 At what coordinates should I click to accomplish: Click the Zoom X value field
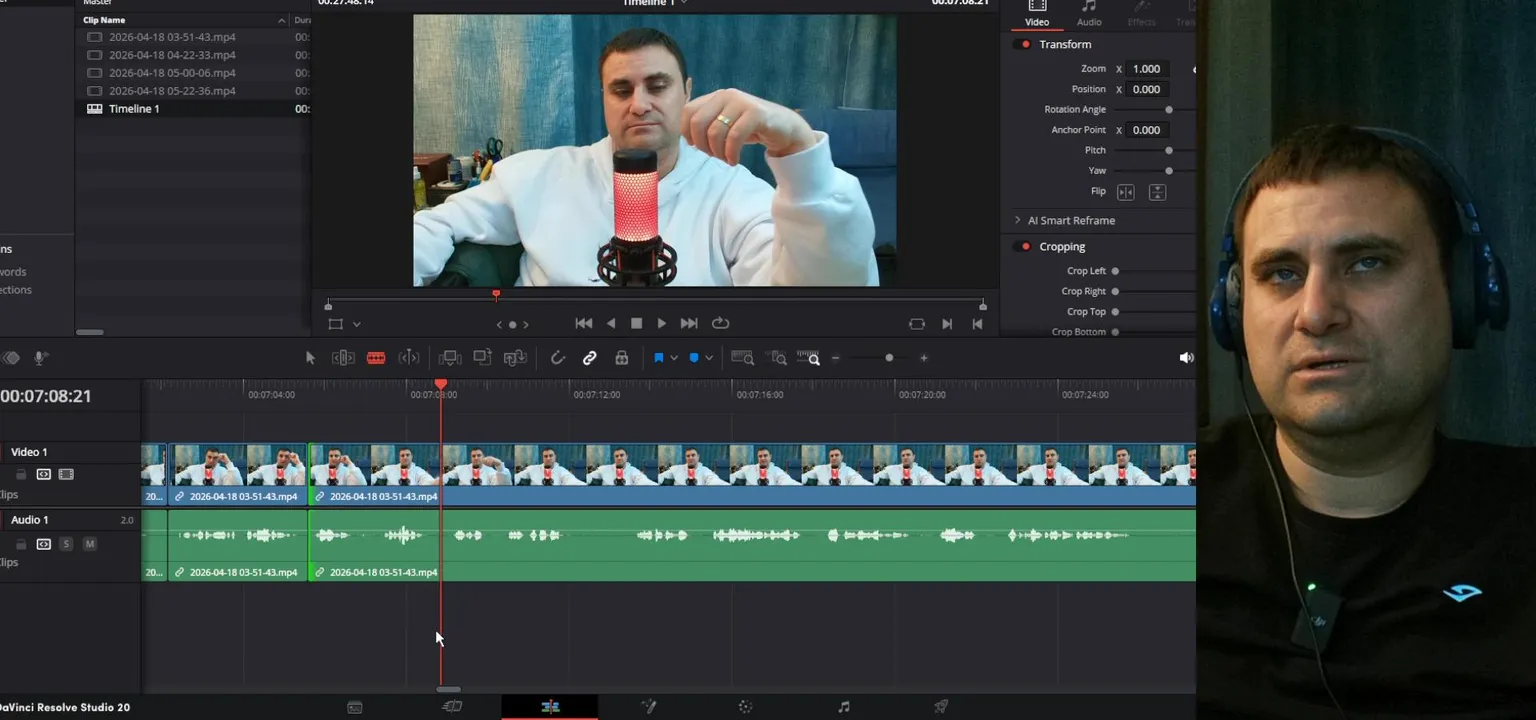[x=1147, y=69]
